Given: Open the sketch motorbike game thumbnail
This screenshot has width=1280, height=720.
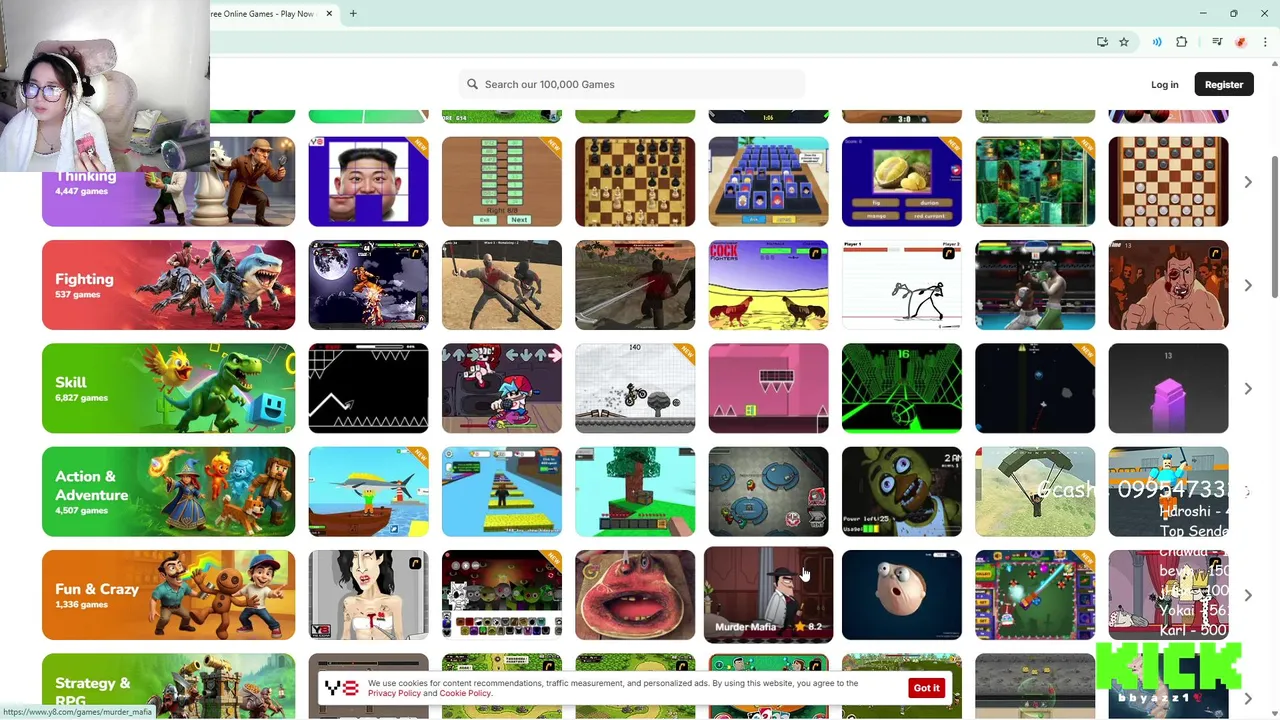Looking at the screenshot, I should click(x=635, y=388).
